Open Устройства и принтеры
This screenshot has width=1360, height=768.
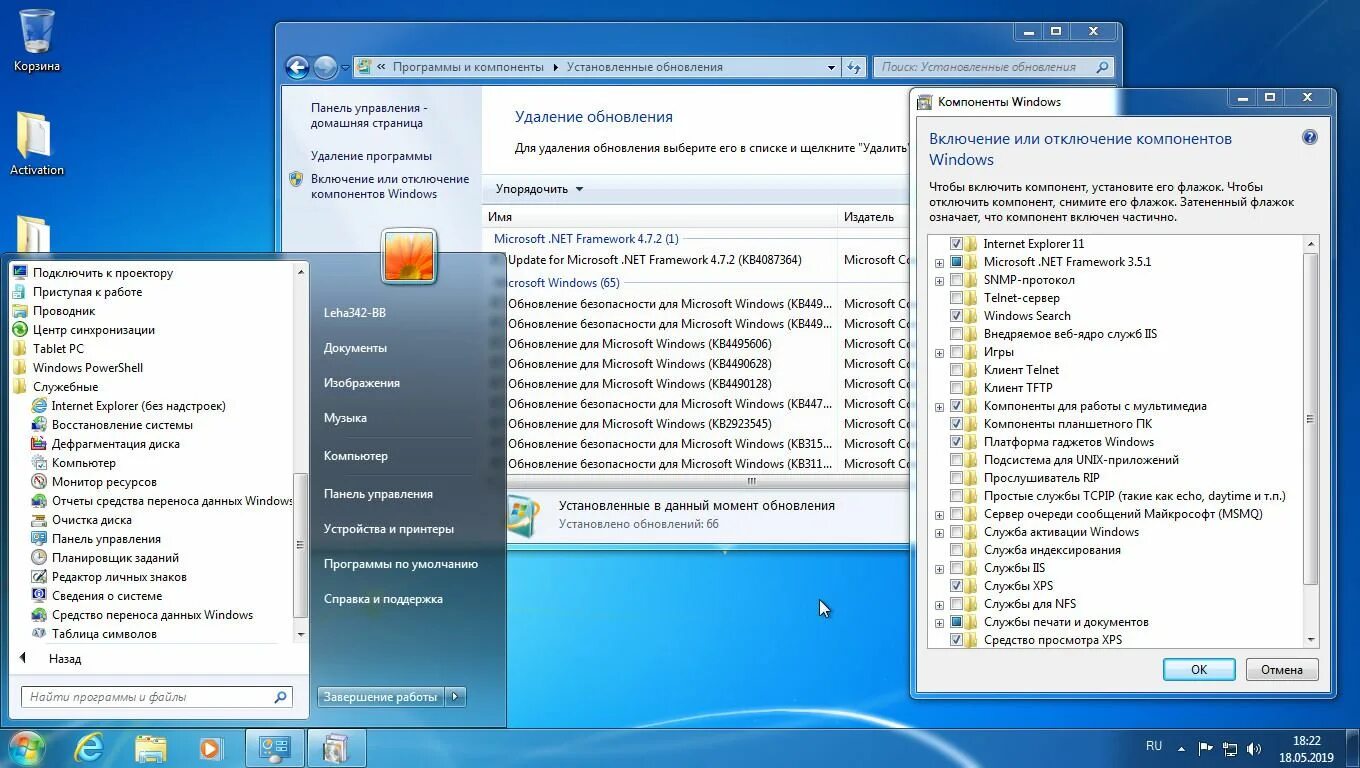tap(388, 529)
